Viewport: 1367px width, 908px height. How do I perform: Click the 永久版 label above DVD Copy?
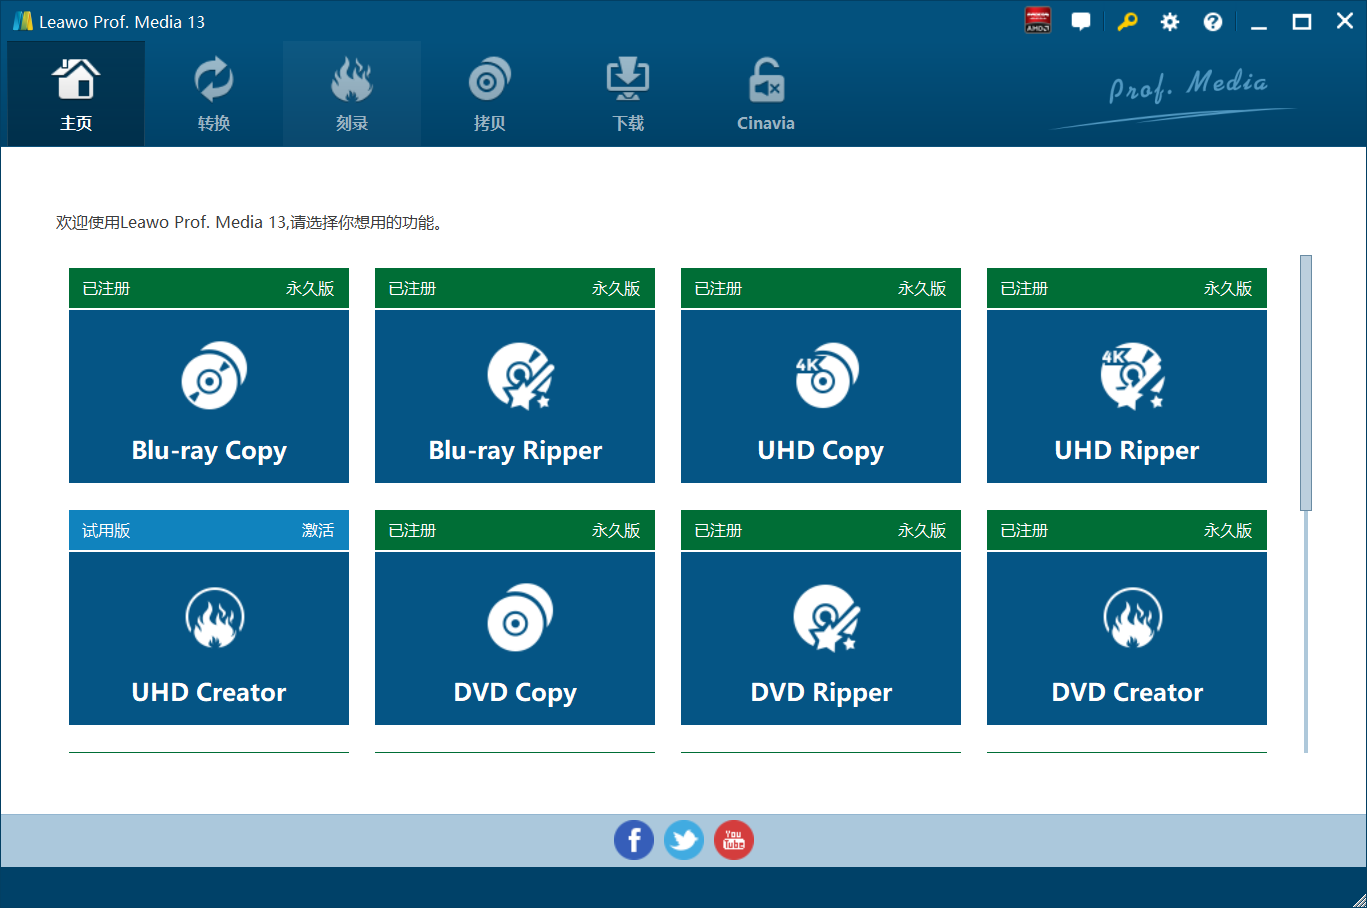[616, 531]
